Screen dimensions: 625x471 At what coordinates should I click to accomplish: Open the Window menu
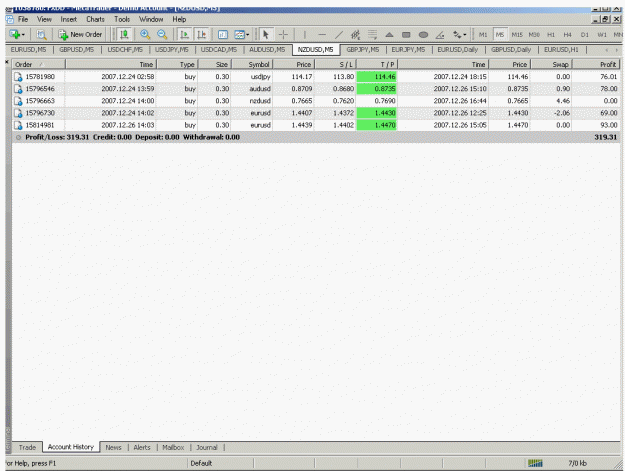[x=151, y=19]
